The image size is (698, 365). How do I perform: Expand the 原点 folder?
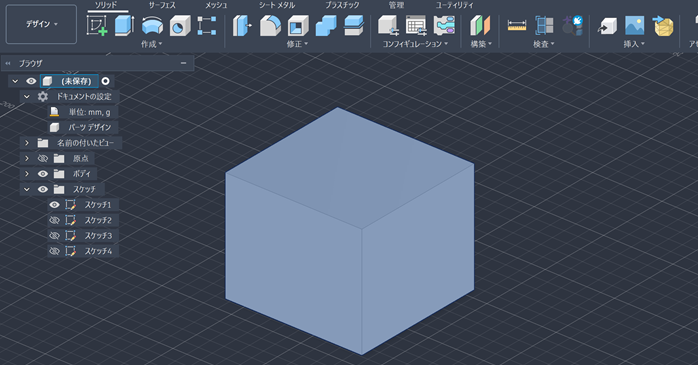coord(27,158)
